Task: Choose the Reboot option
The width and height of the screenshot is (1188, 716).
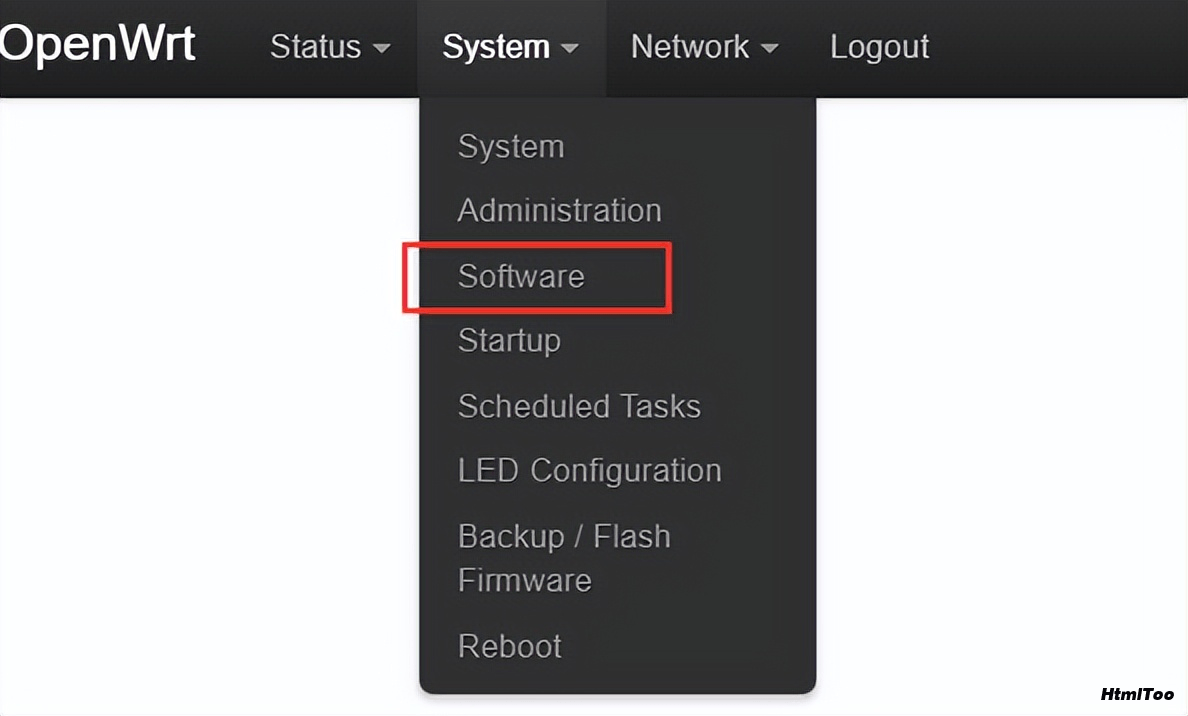Action: (x=510, y=646)
